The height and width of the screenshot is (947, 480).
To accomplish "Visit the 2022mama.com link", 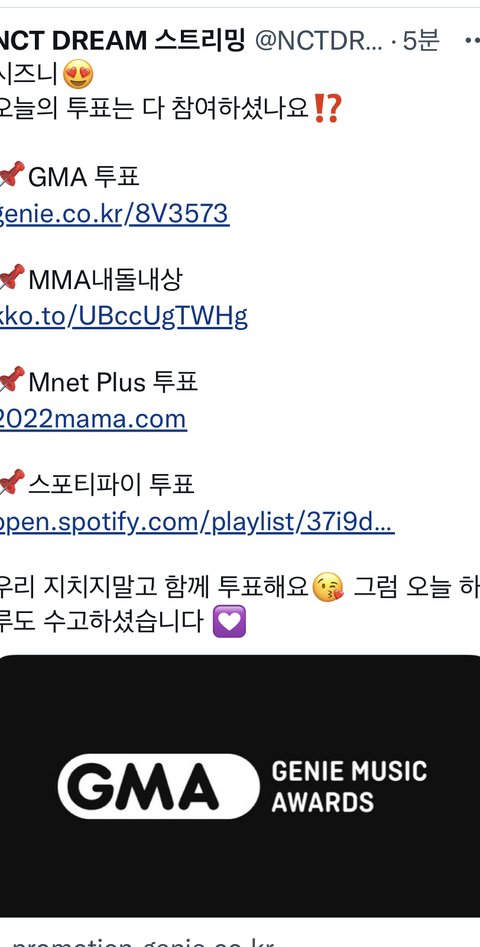I will pos(93,419).
